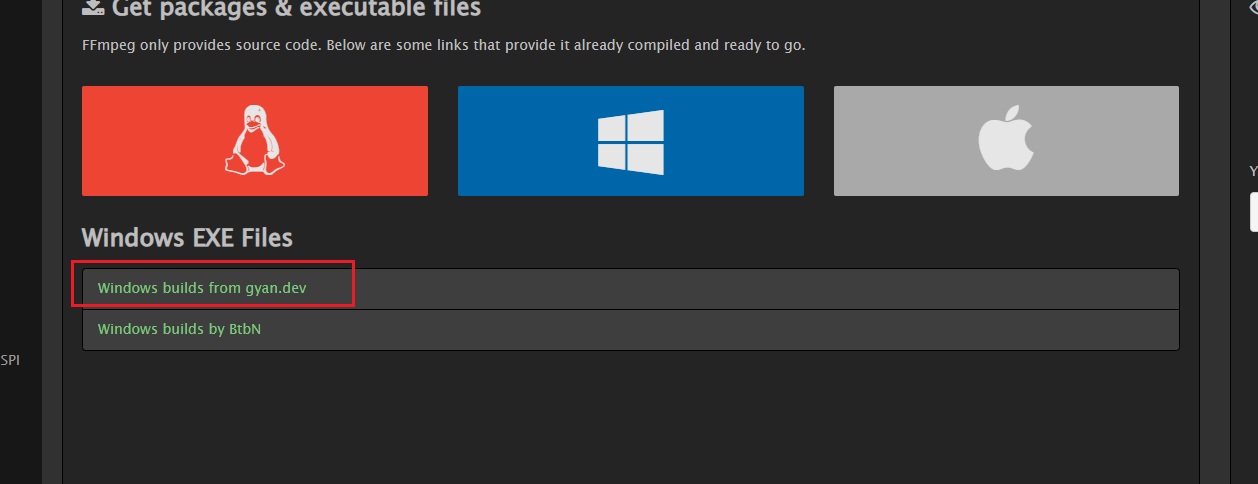Click the Windows EXE Files heading
1258x484 pixels.
187,238
